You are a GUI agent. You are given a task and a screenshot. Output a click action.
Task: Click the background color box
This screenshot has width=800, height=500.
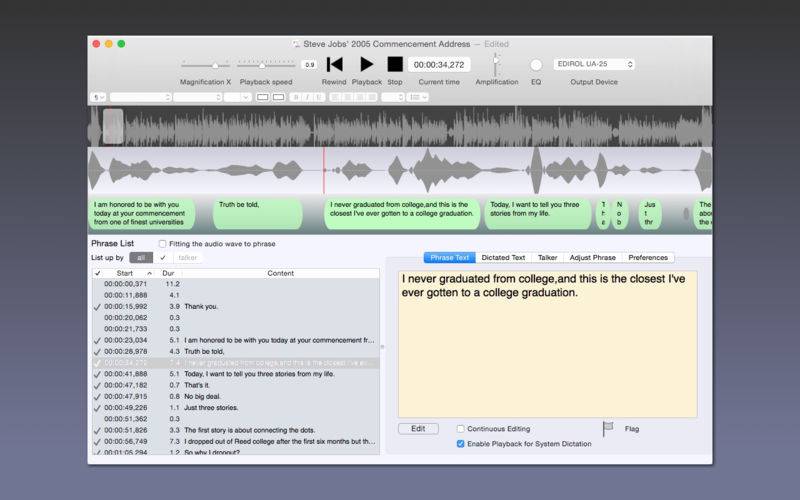click(279, 97)
